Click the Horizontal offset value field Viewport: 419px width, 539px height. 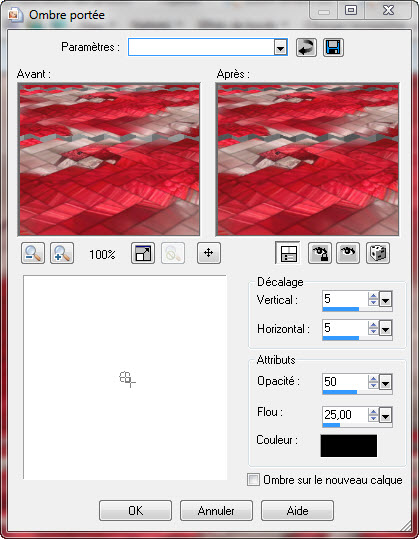pyautogui.click(x=345, y=328)
